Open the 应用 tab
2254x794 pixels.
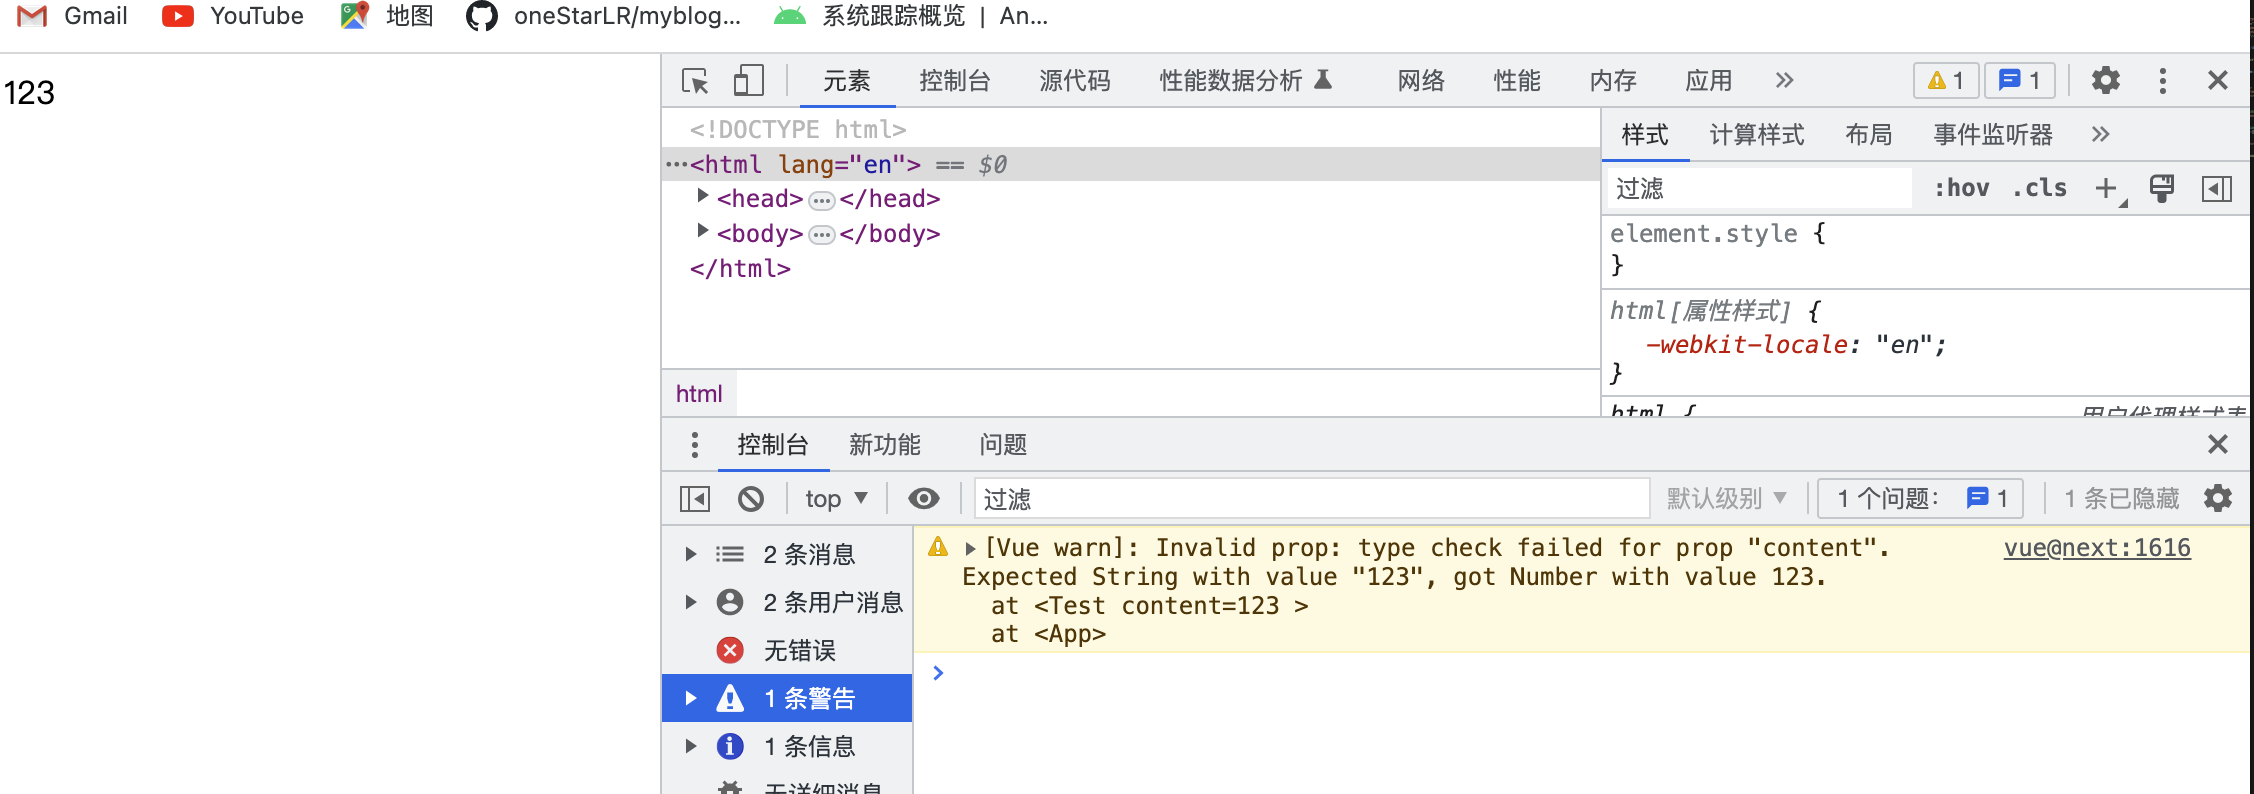click(1709, 81)
